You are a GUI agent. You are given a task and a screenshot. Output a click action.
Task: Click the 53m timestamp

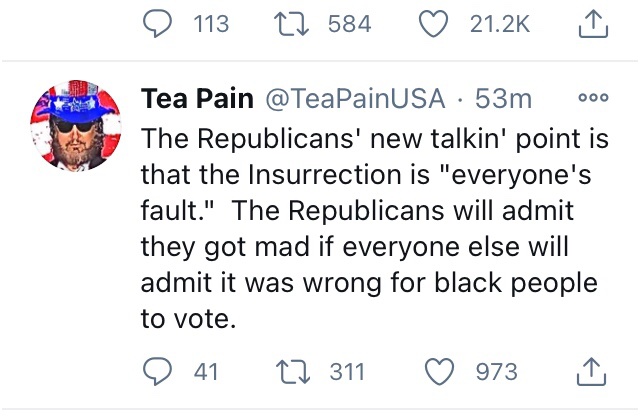click(x=504, y=99)
